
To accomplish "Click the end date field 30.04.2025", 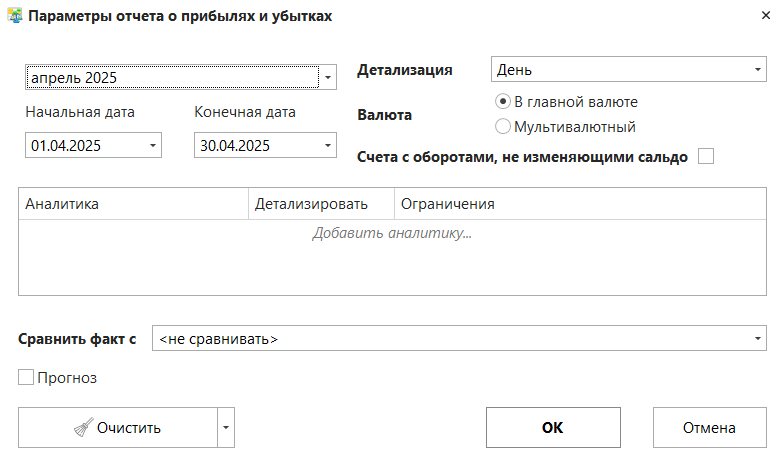I will [x=257, y=146].
